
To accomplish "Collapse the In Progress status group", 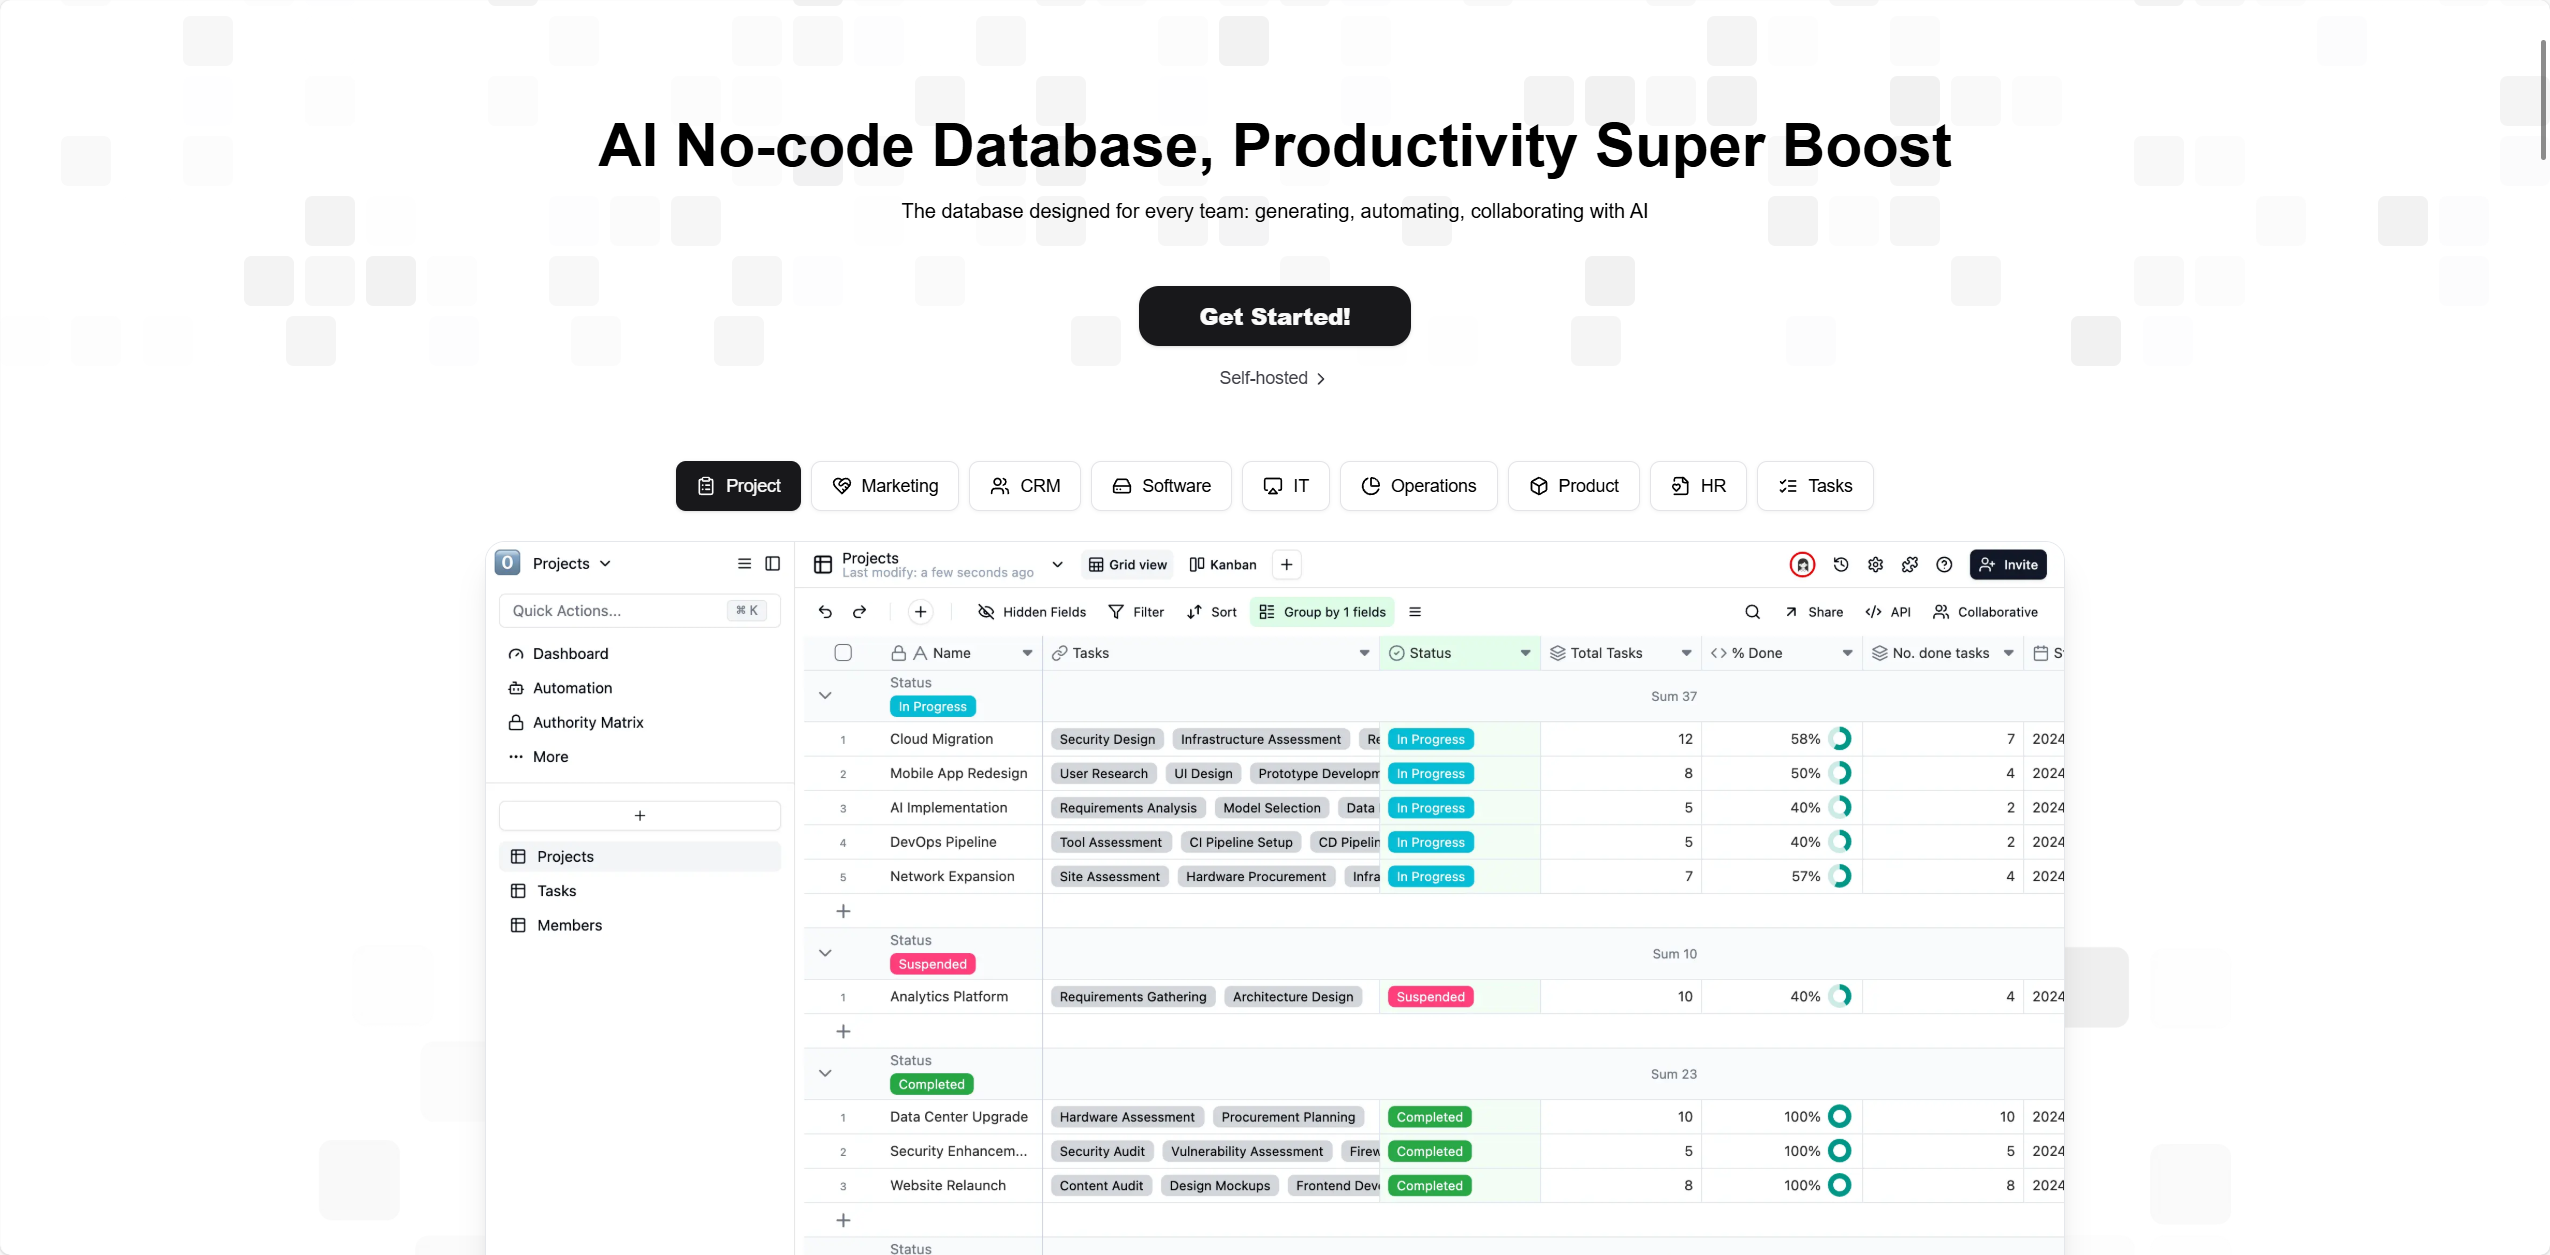I will pyautogui.click(x=825, y=695).
